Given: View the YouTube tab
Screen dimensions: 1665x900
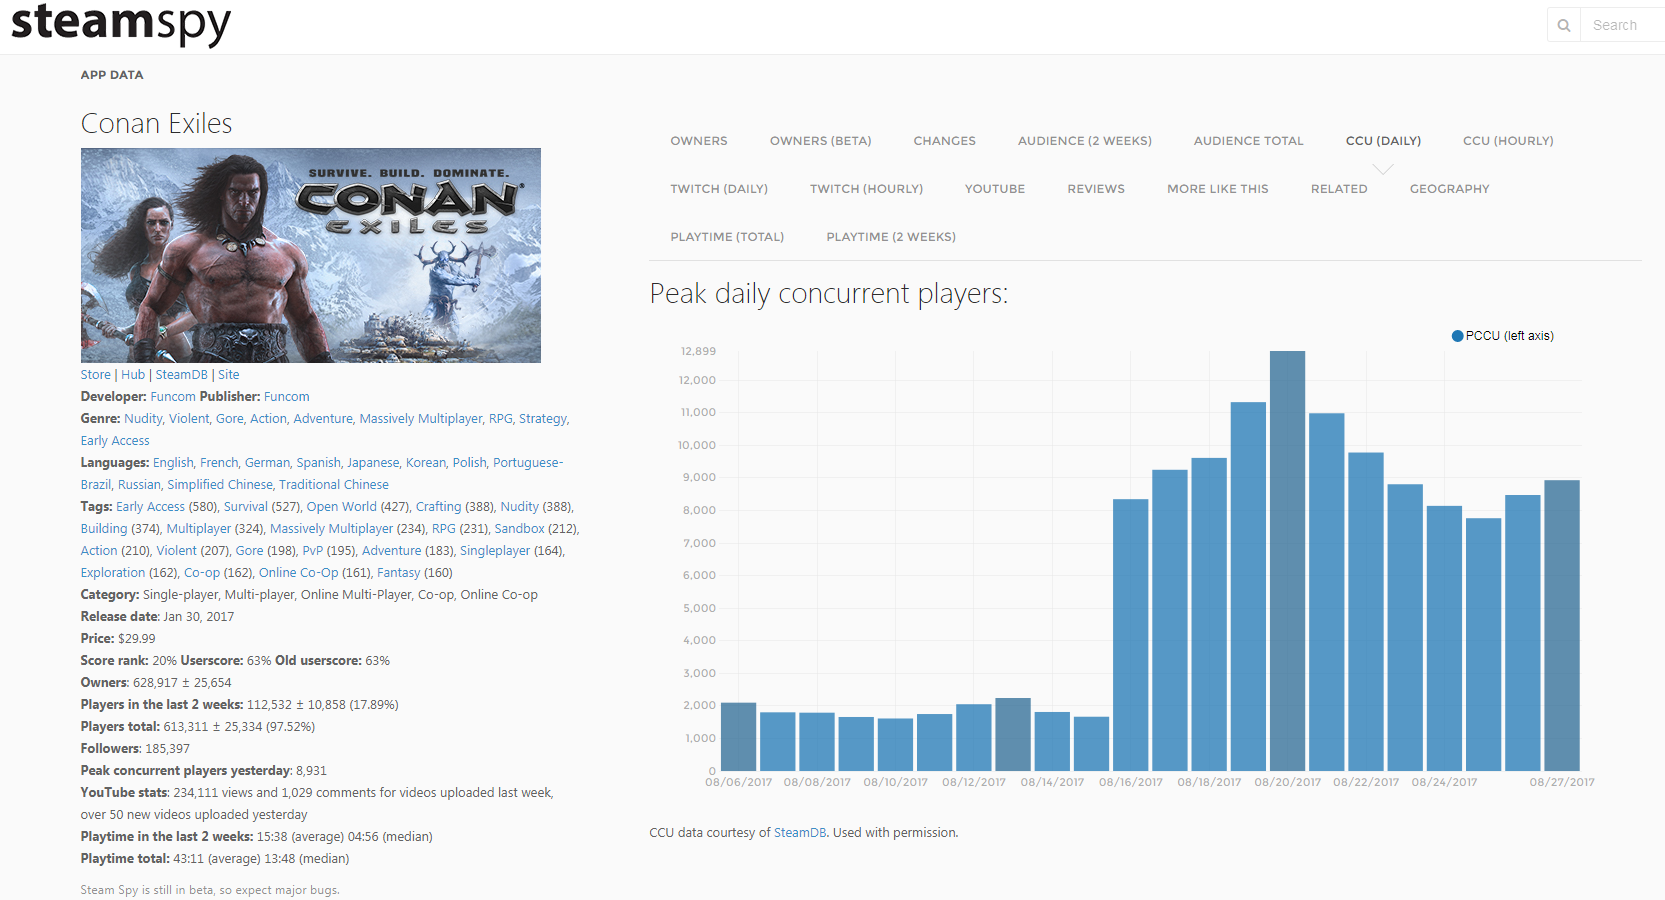Looking at the screenshot, I should coord(994,189).
